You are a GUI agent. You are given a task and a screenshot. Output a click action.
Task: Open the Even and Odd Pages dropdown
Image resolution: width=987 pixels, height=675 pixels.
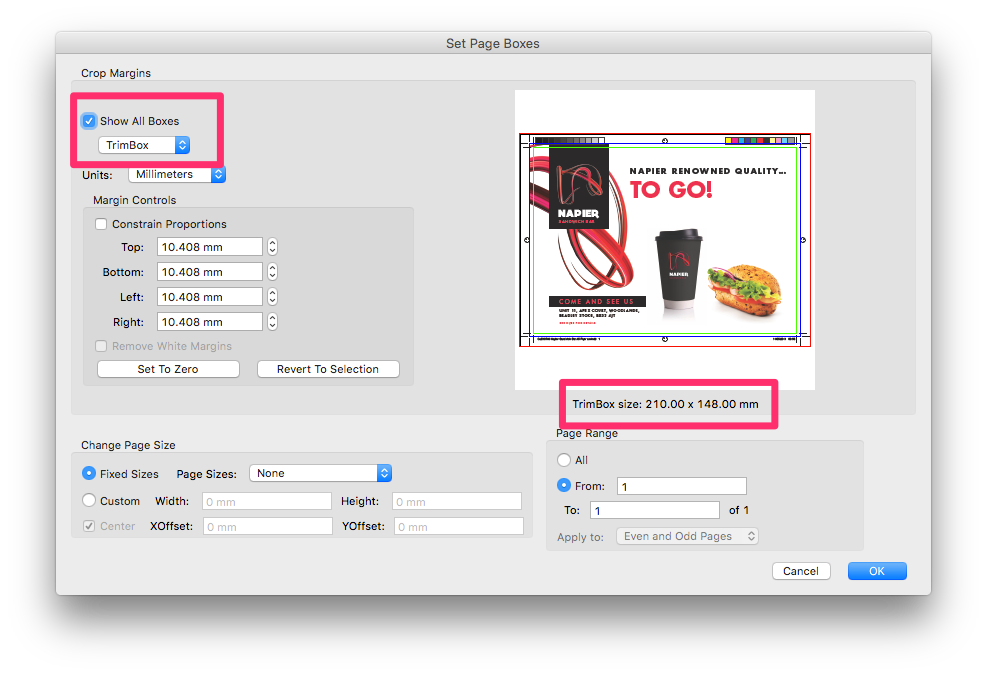click(687, 535)
